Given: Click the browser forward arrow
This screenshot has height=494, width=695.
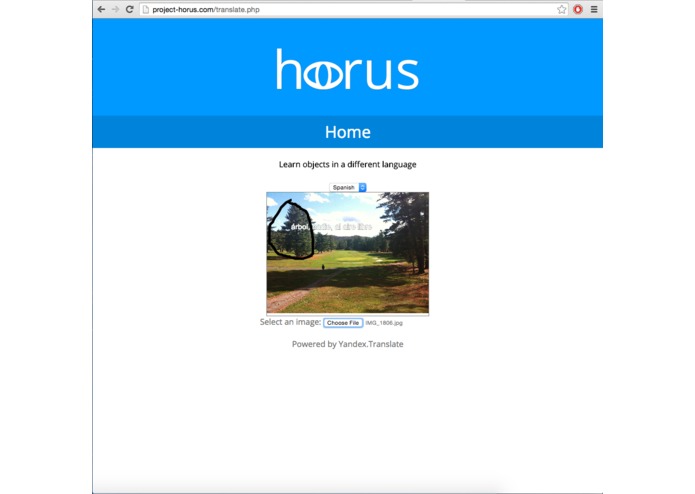Looking at the screenshot, I should (115, 9).
